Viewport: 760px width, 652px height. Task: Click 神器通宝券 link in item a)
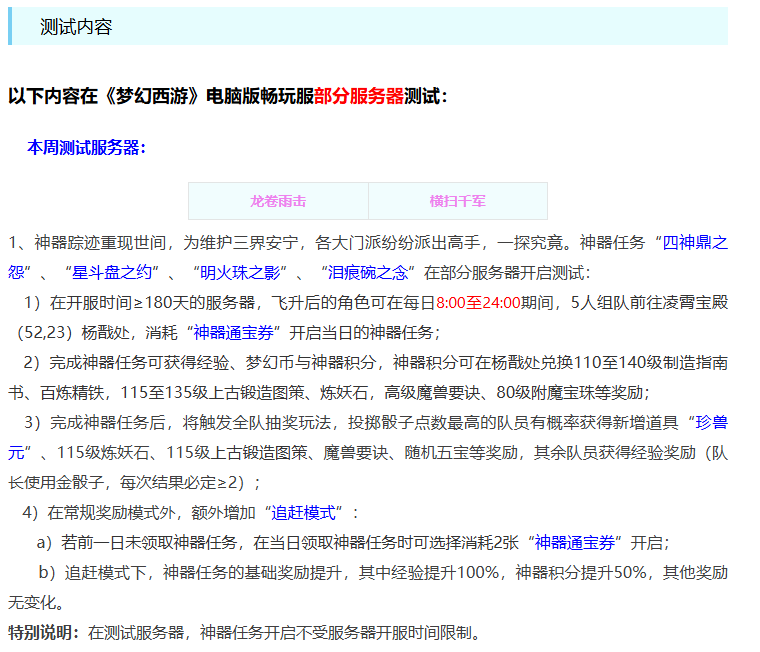pos(574,542)
